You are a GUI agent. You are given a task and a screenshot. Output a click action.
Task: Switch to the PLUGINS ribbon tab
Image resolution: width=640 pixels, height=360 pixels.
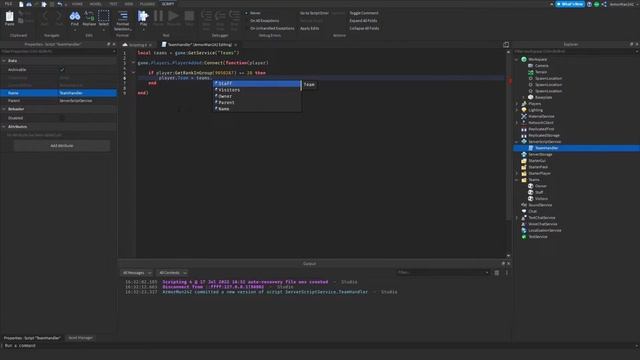[x=147, y=4]
